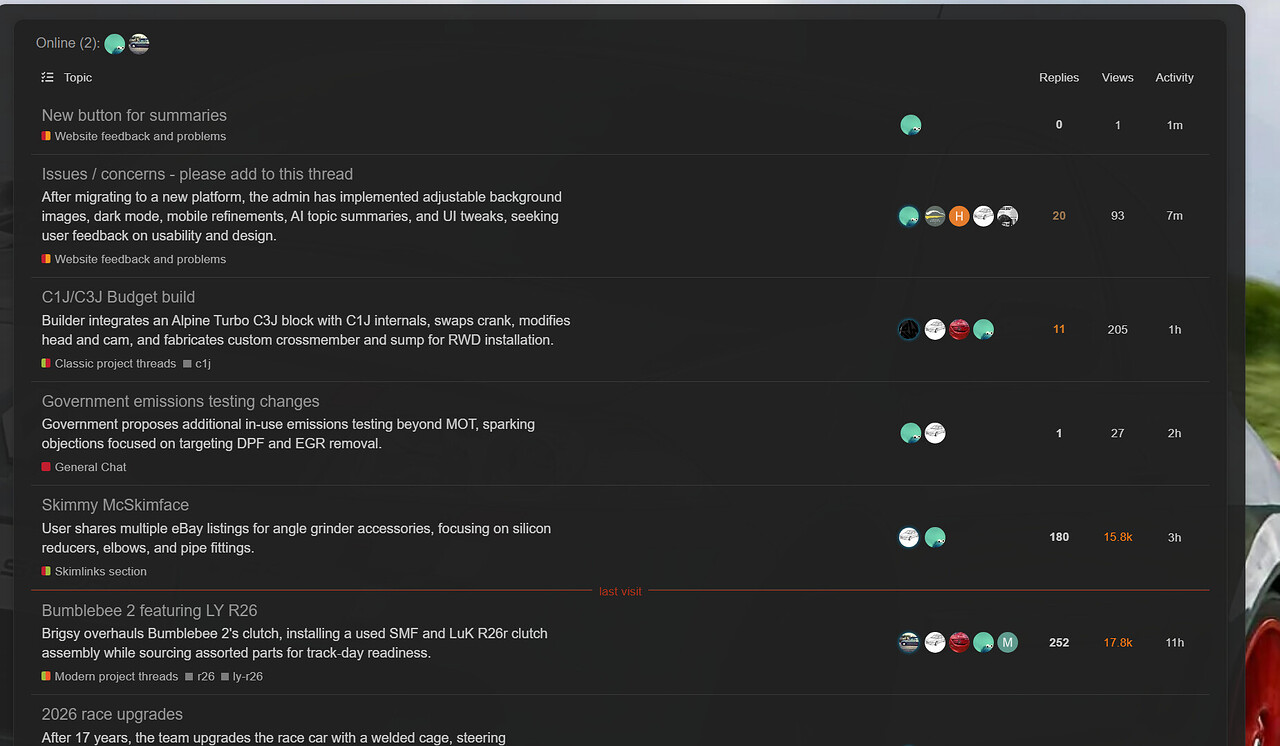
Task: Open the Skimmy McSkimface topic
Action: coord(115,505)
